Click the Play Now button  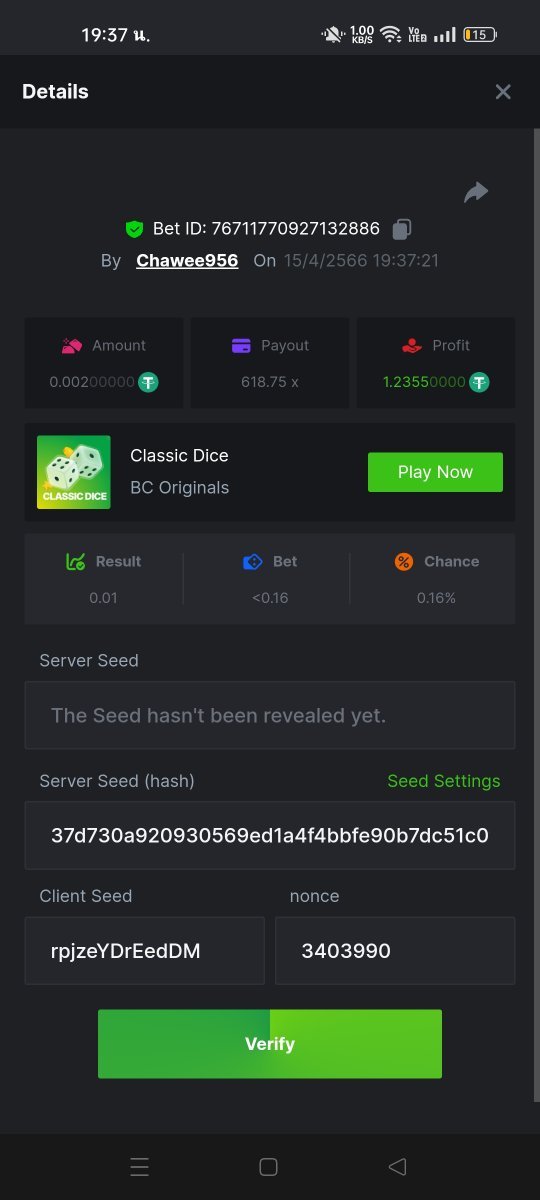coord(435,472)
